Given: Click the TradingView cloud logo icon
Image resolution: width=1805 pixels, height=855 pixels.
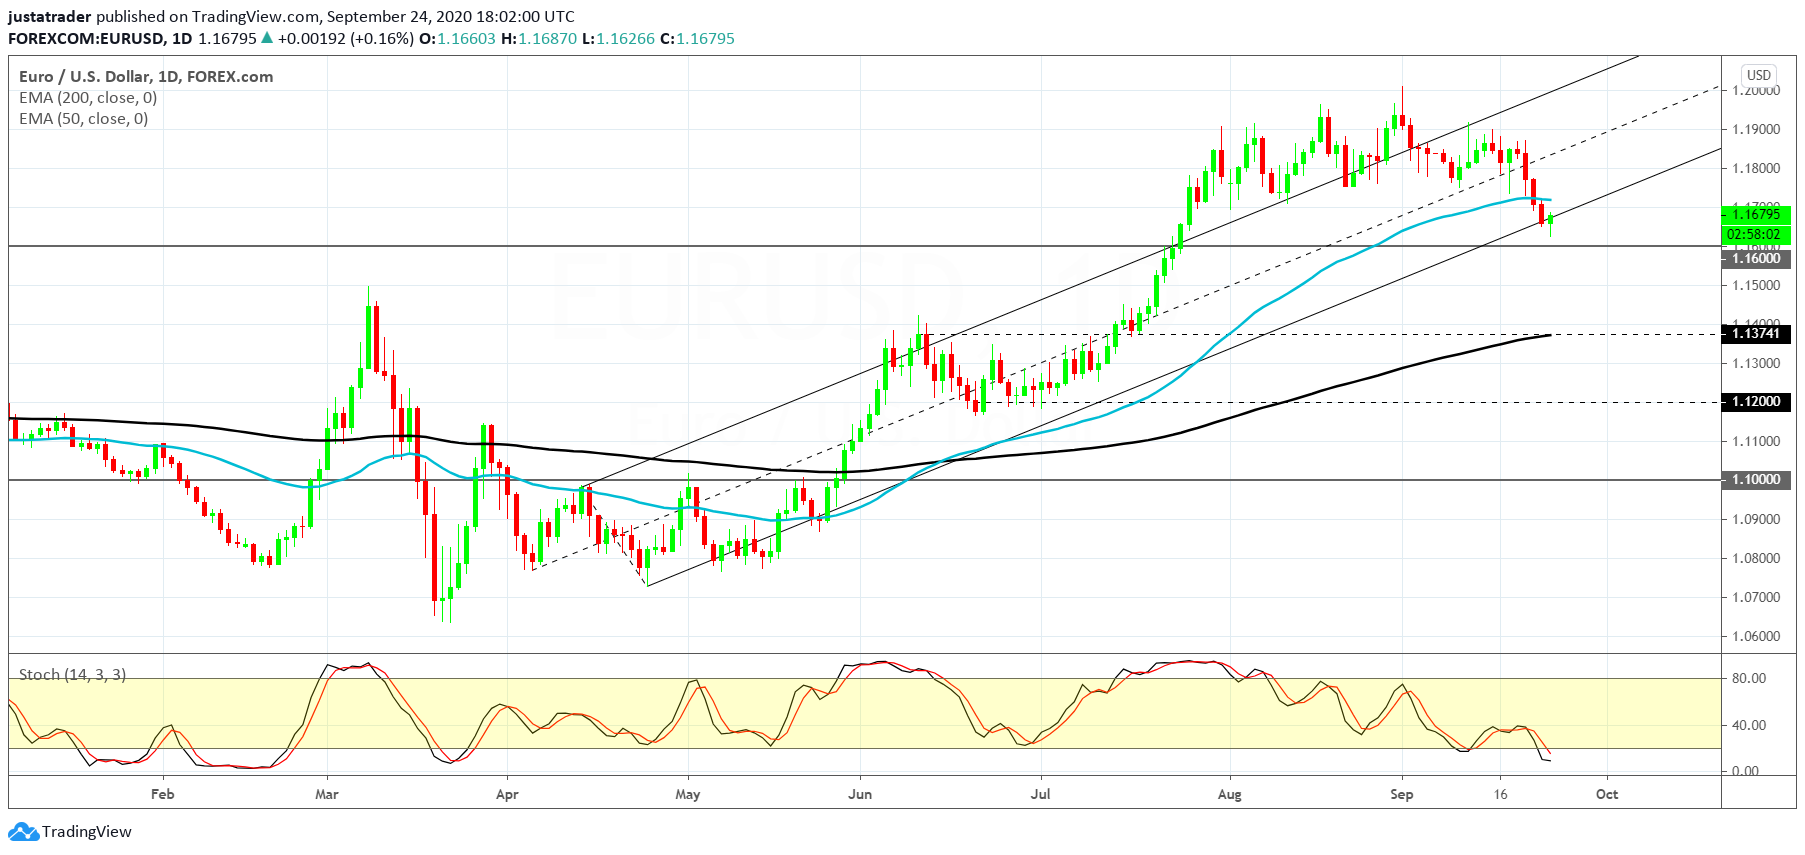Looking at the screenshot, I should 24,832.
